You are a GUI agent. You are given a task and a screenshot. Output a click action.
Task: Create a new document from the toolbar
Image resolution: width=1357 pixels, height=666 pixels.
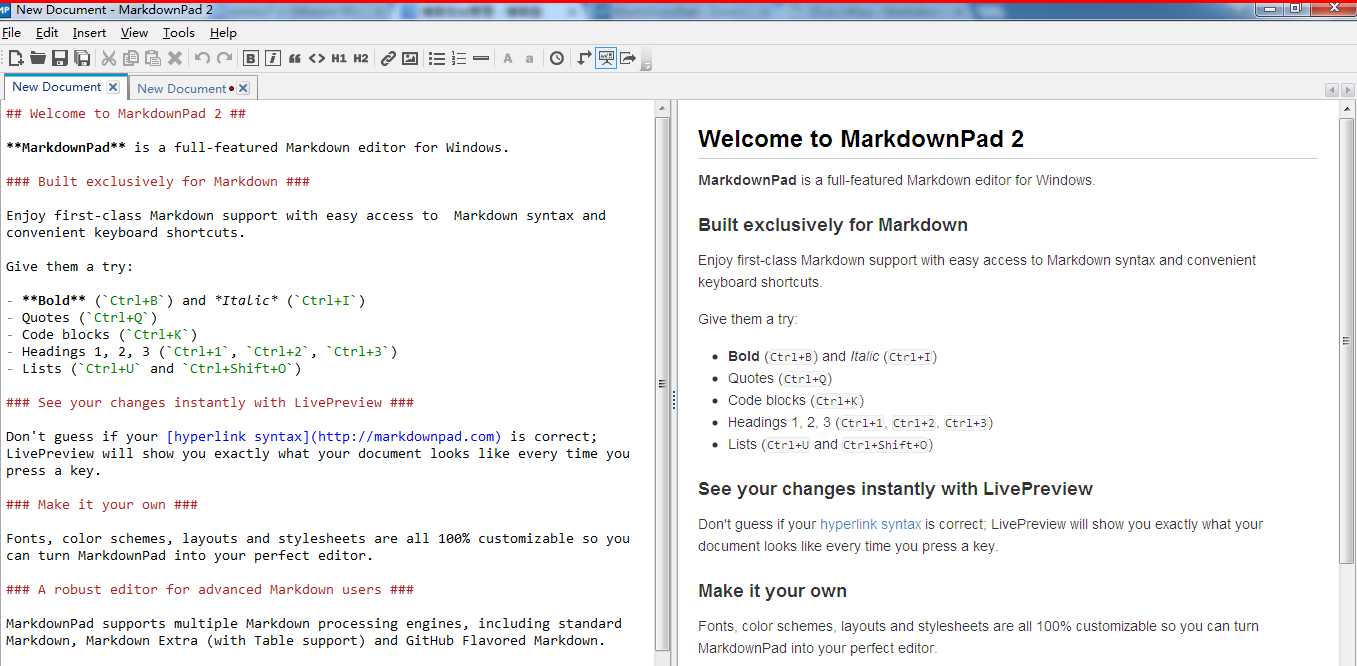16,58
